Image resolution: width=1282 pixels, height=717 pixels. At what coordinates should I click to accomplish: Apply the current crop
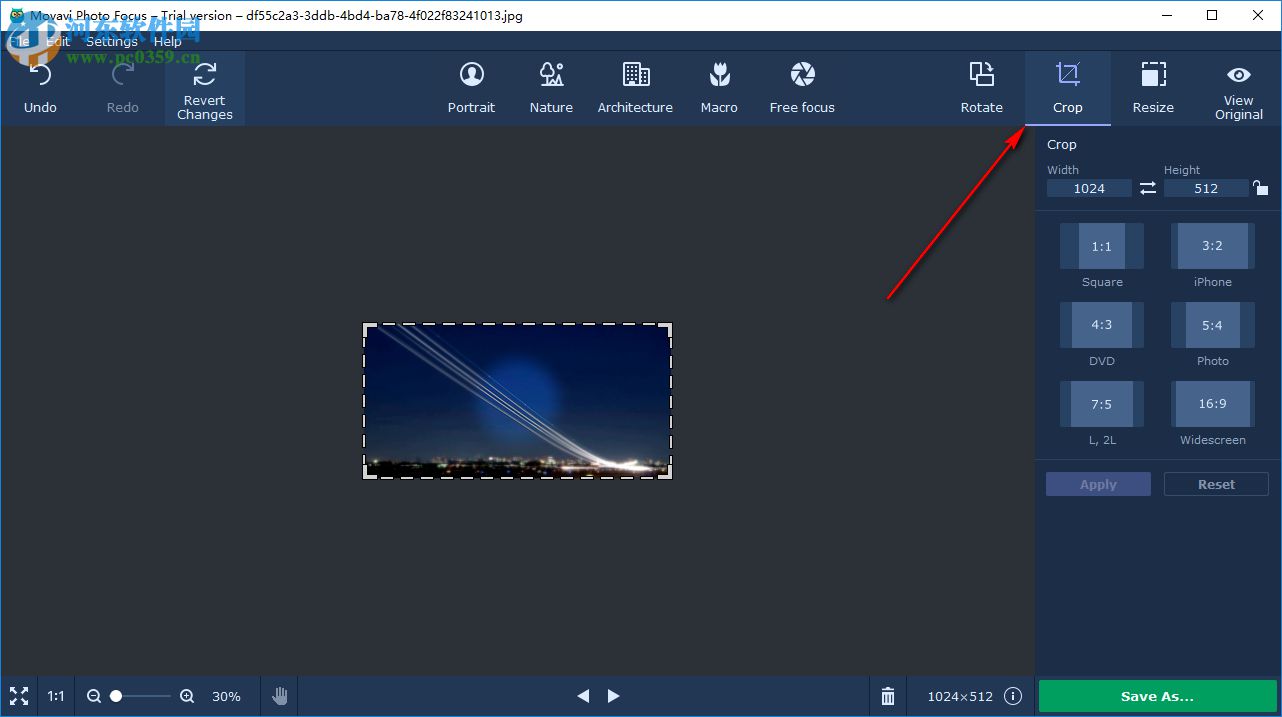pyautogui.click(x=1097, y=484)
